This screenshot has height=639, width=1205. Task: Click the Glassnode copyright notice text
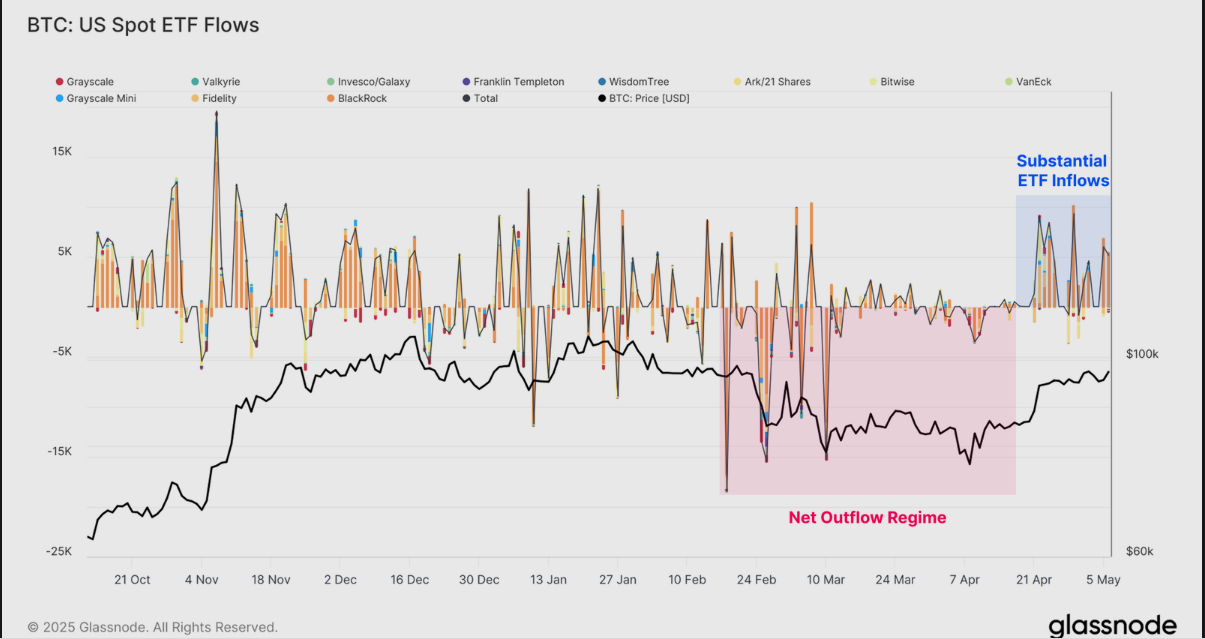pyautogui.click(x=152, y=627)
